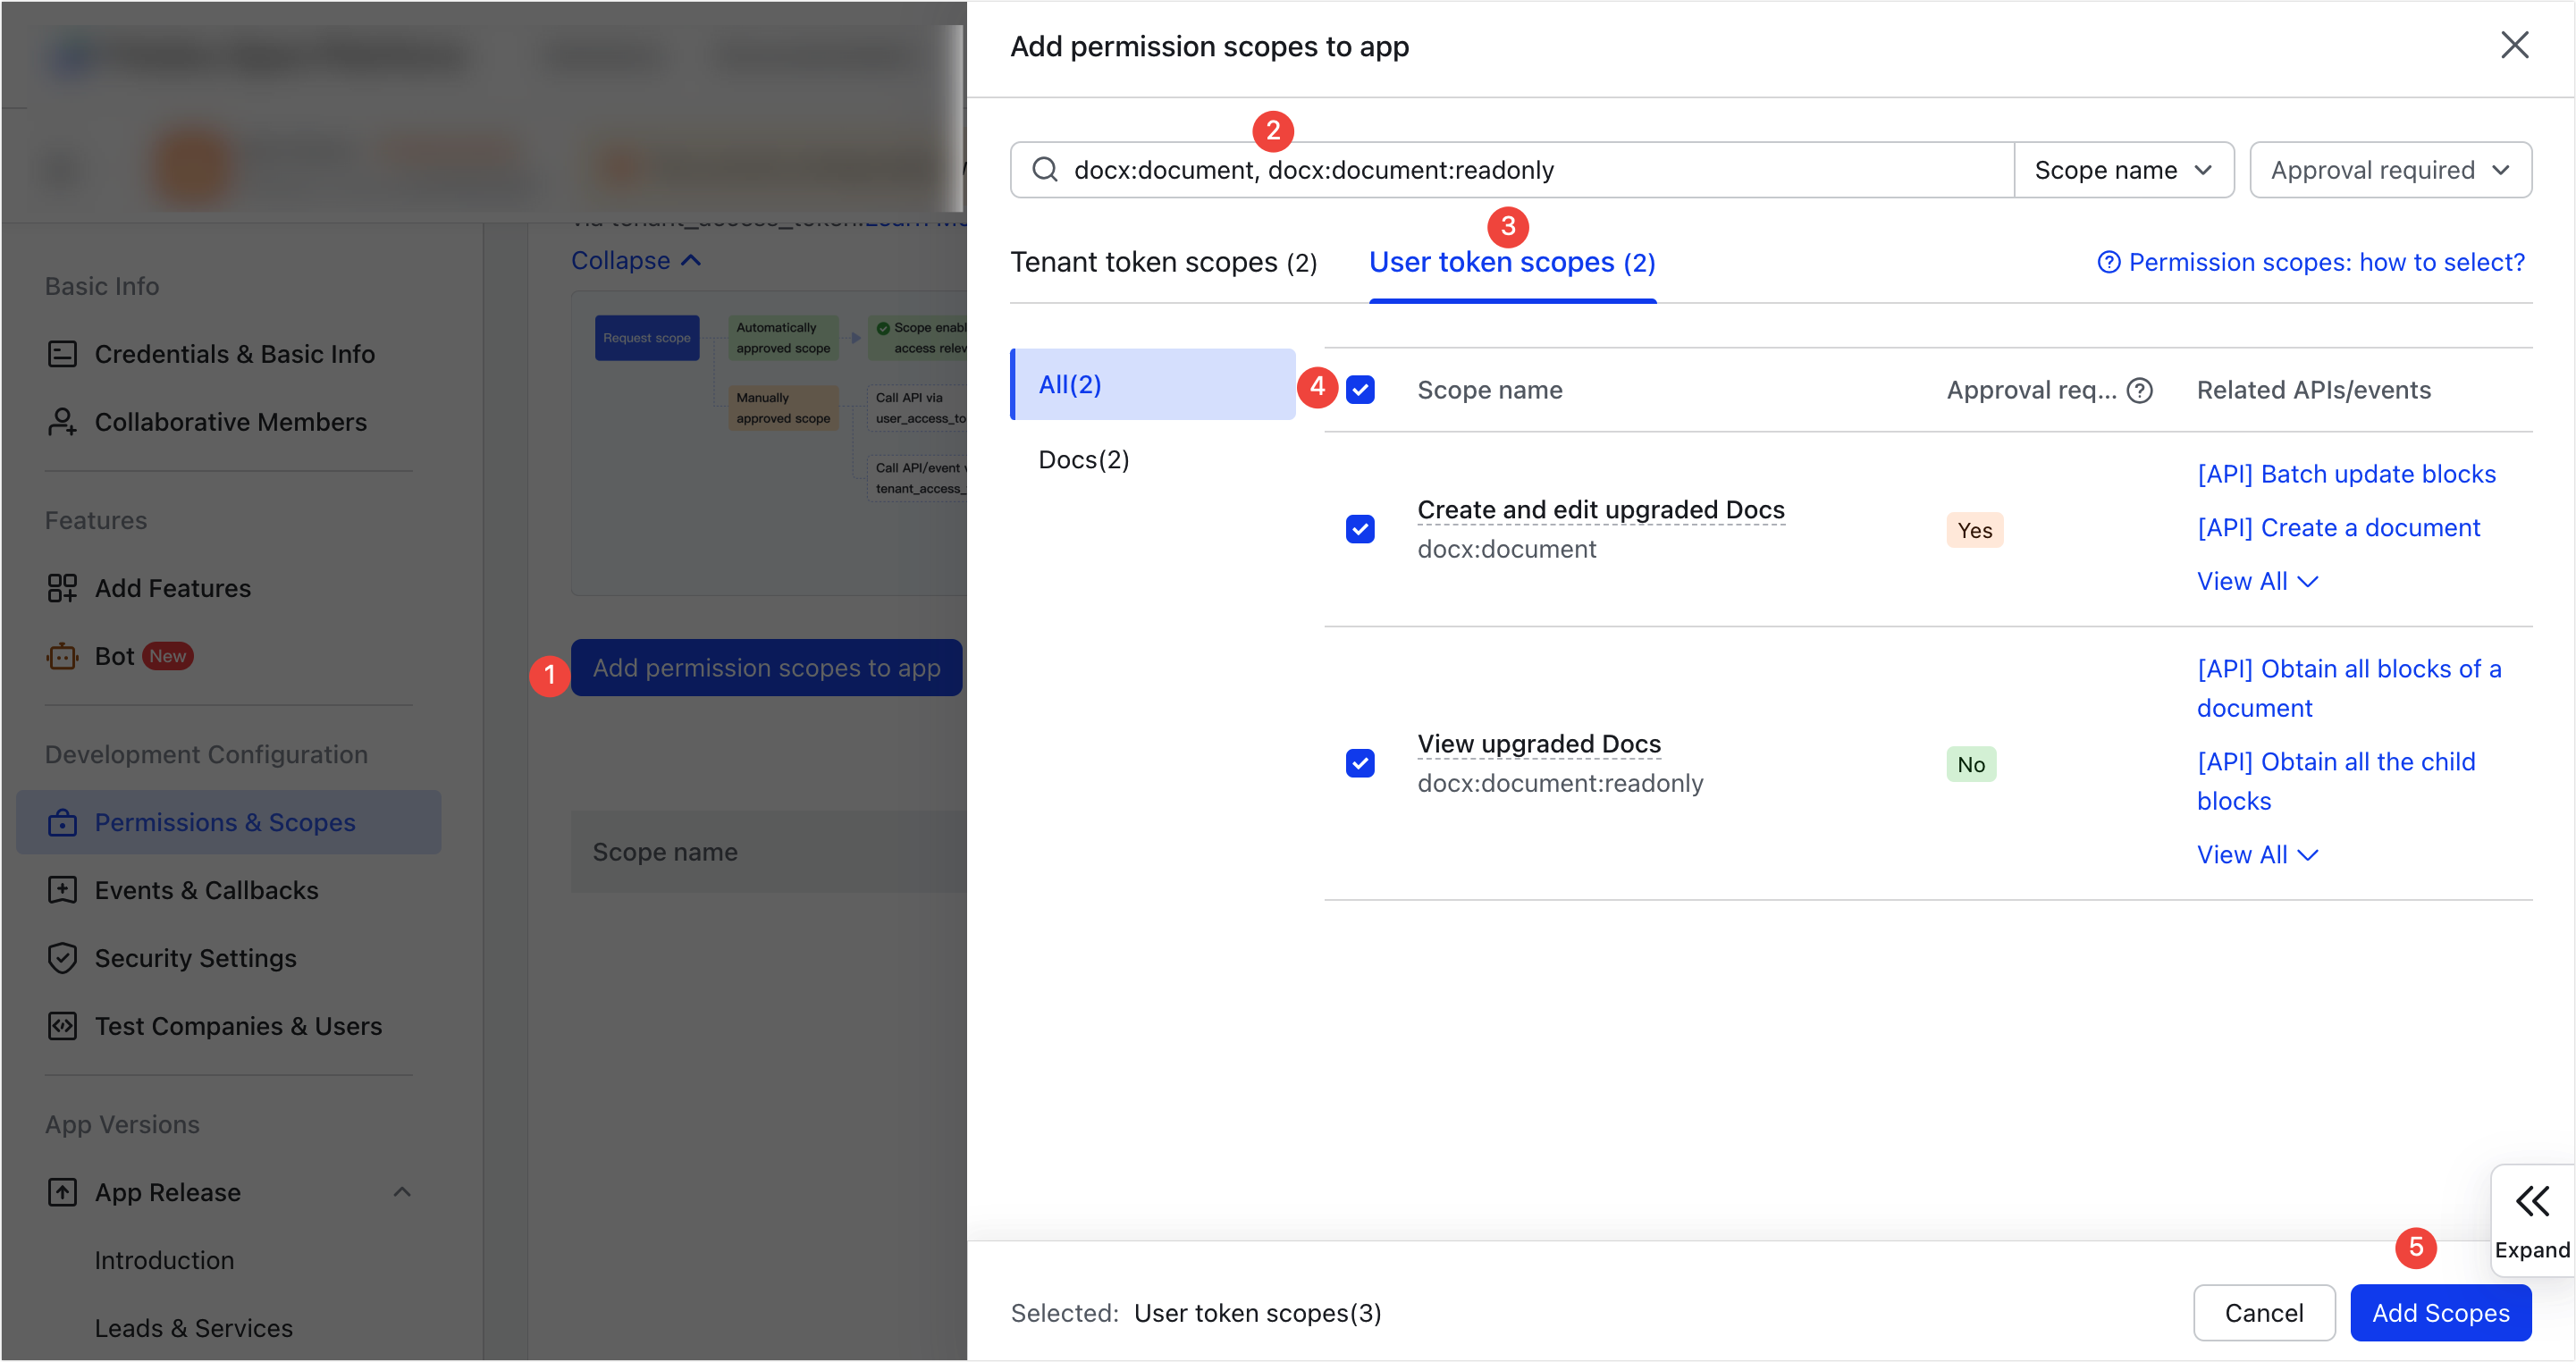Expand View All under docx:document:readonly APIs
The image size is (2576, 1362).
[x=2257, y=856]
